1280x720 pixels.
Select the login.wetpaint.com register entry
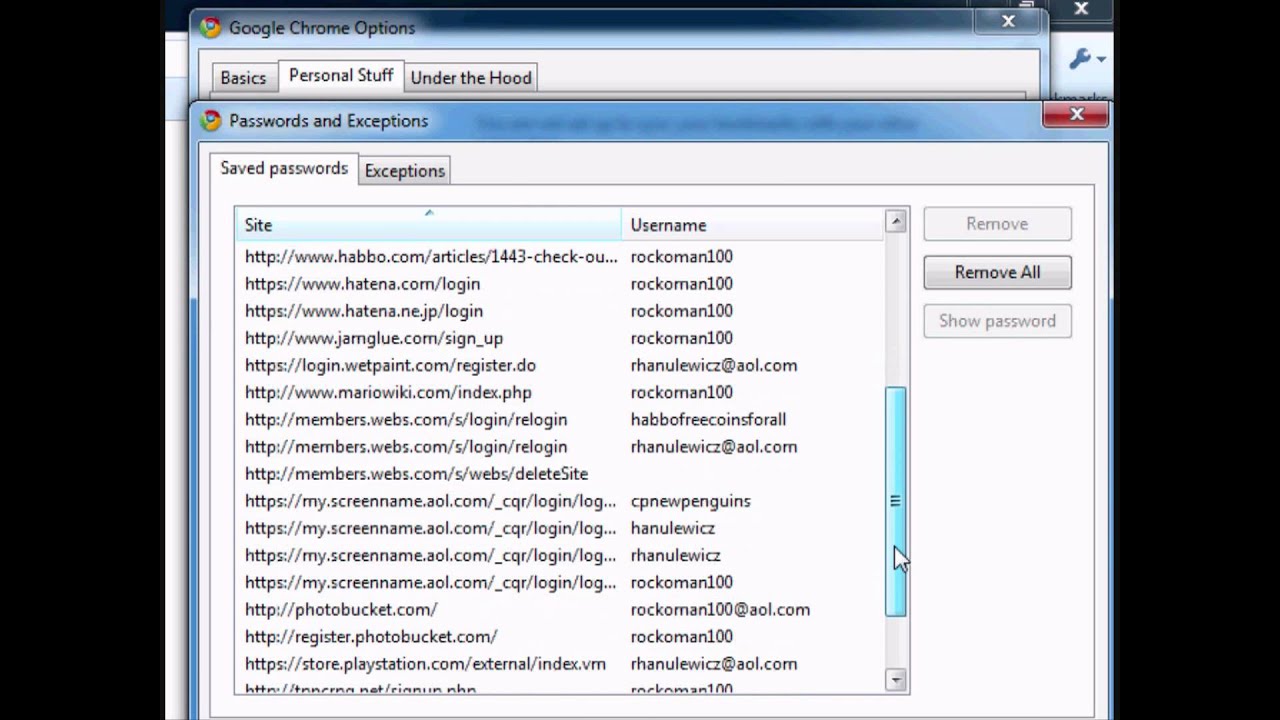point(560,365)
